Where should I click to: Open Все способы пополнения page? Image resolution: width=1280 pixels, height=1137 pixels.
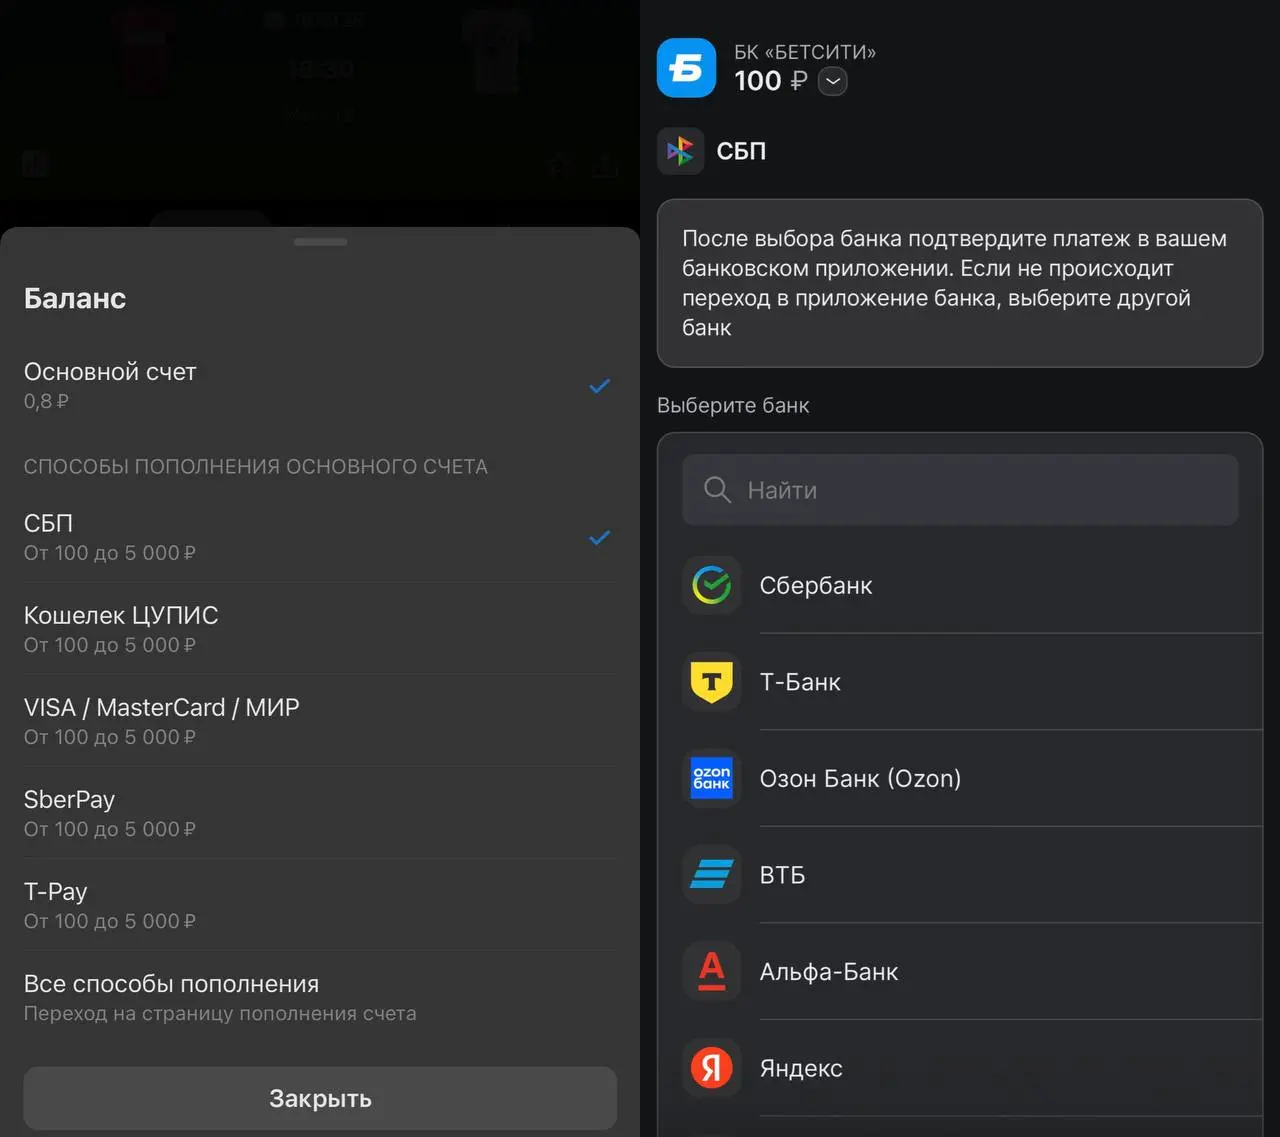point(320,998)
